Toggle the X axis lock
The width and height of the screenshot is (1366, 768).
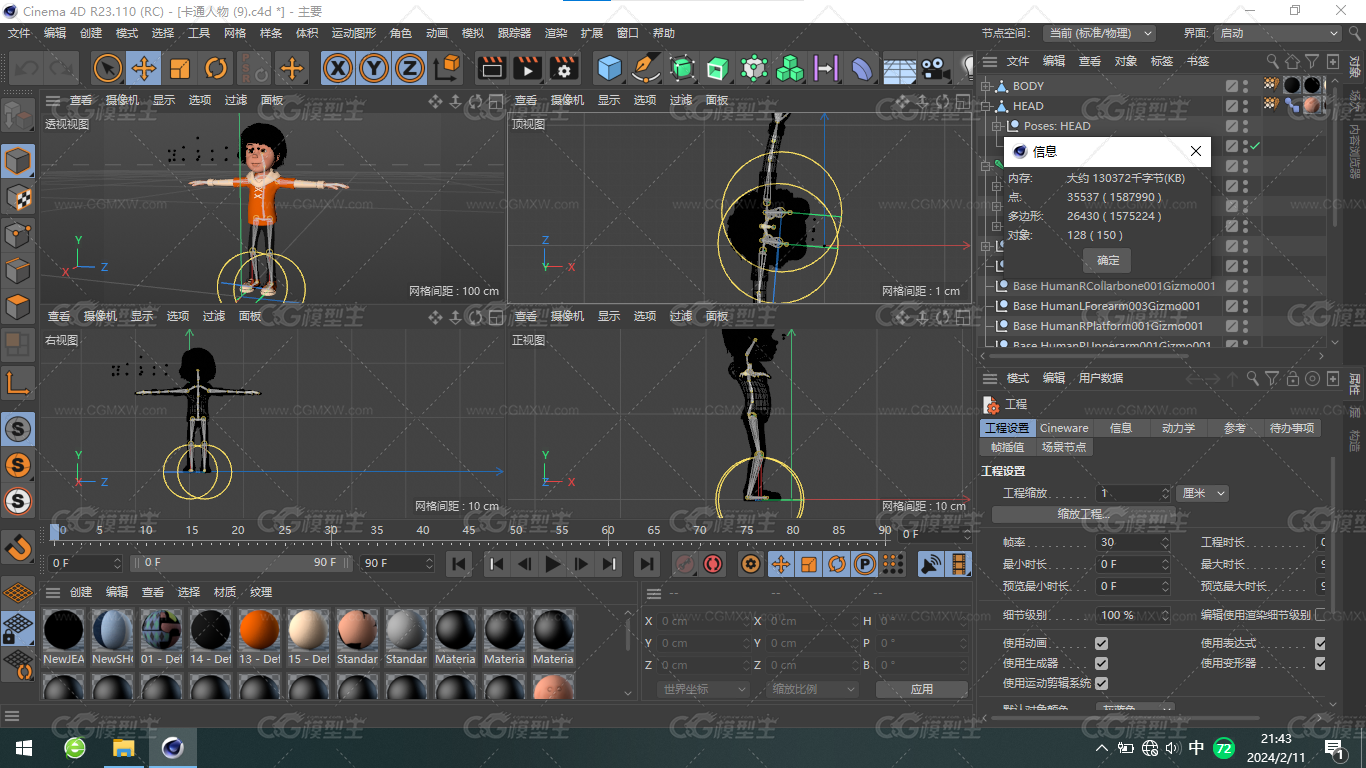tap(339, 68)
